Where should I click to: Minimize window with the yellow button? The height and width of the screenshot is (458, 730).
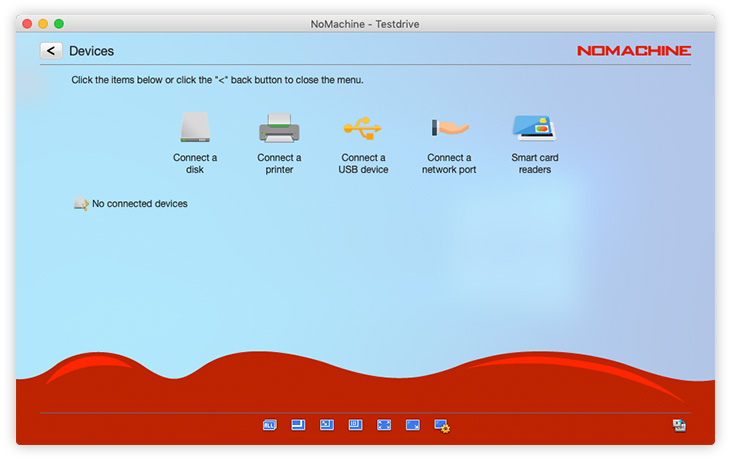click(43, 23)
